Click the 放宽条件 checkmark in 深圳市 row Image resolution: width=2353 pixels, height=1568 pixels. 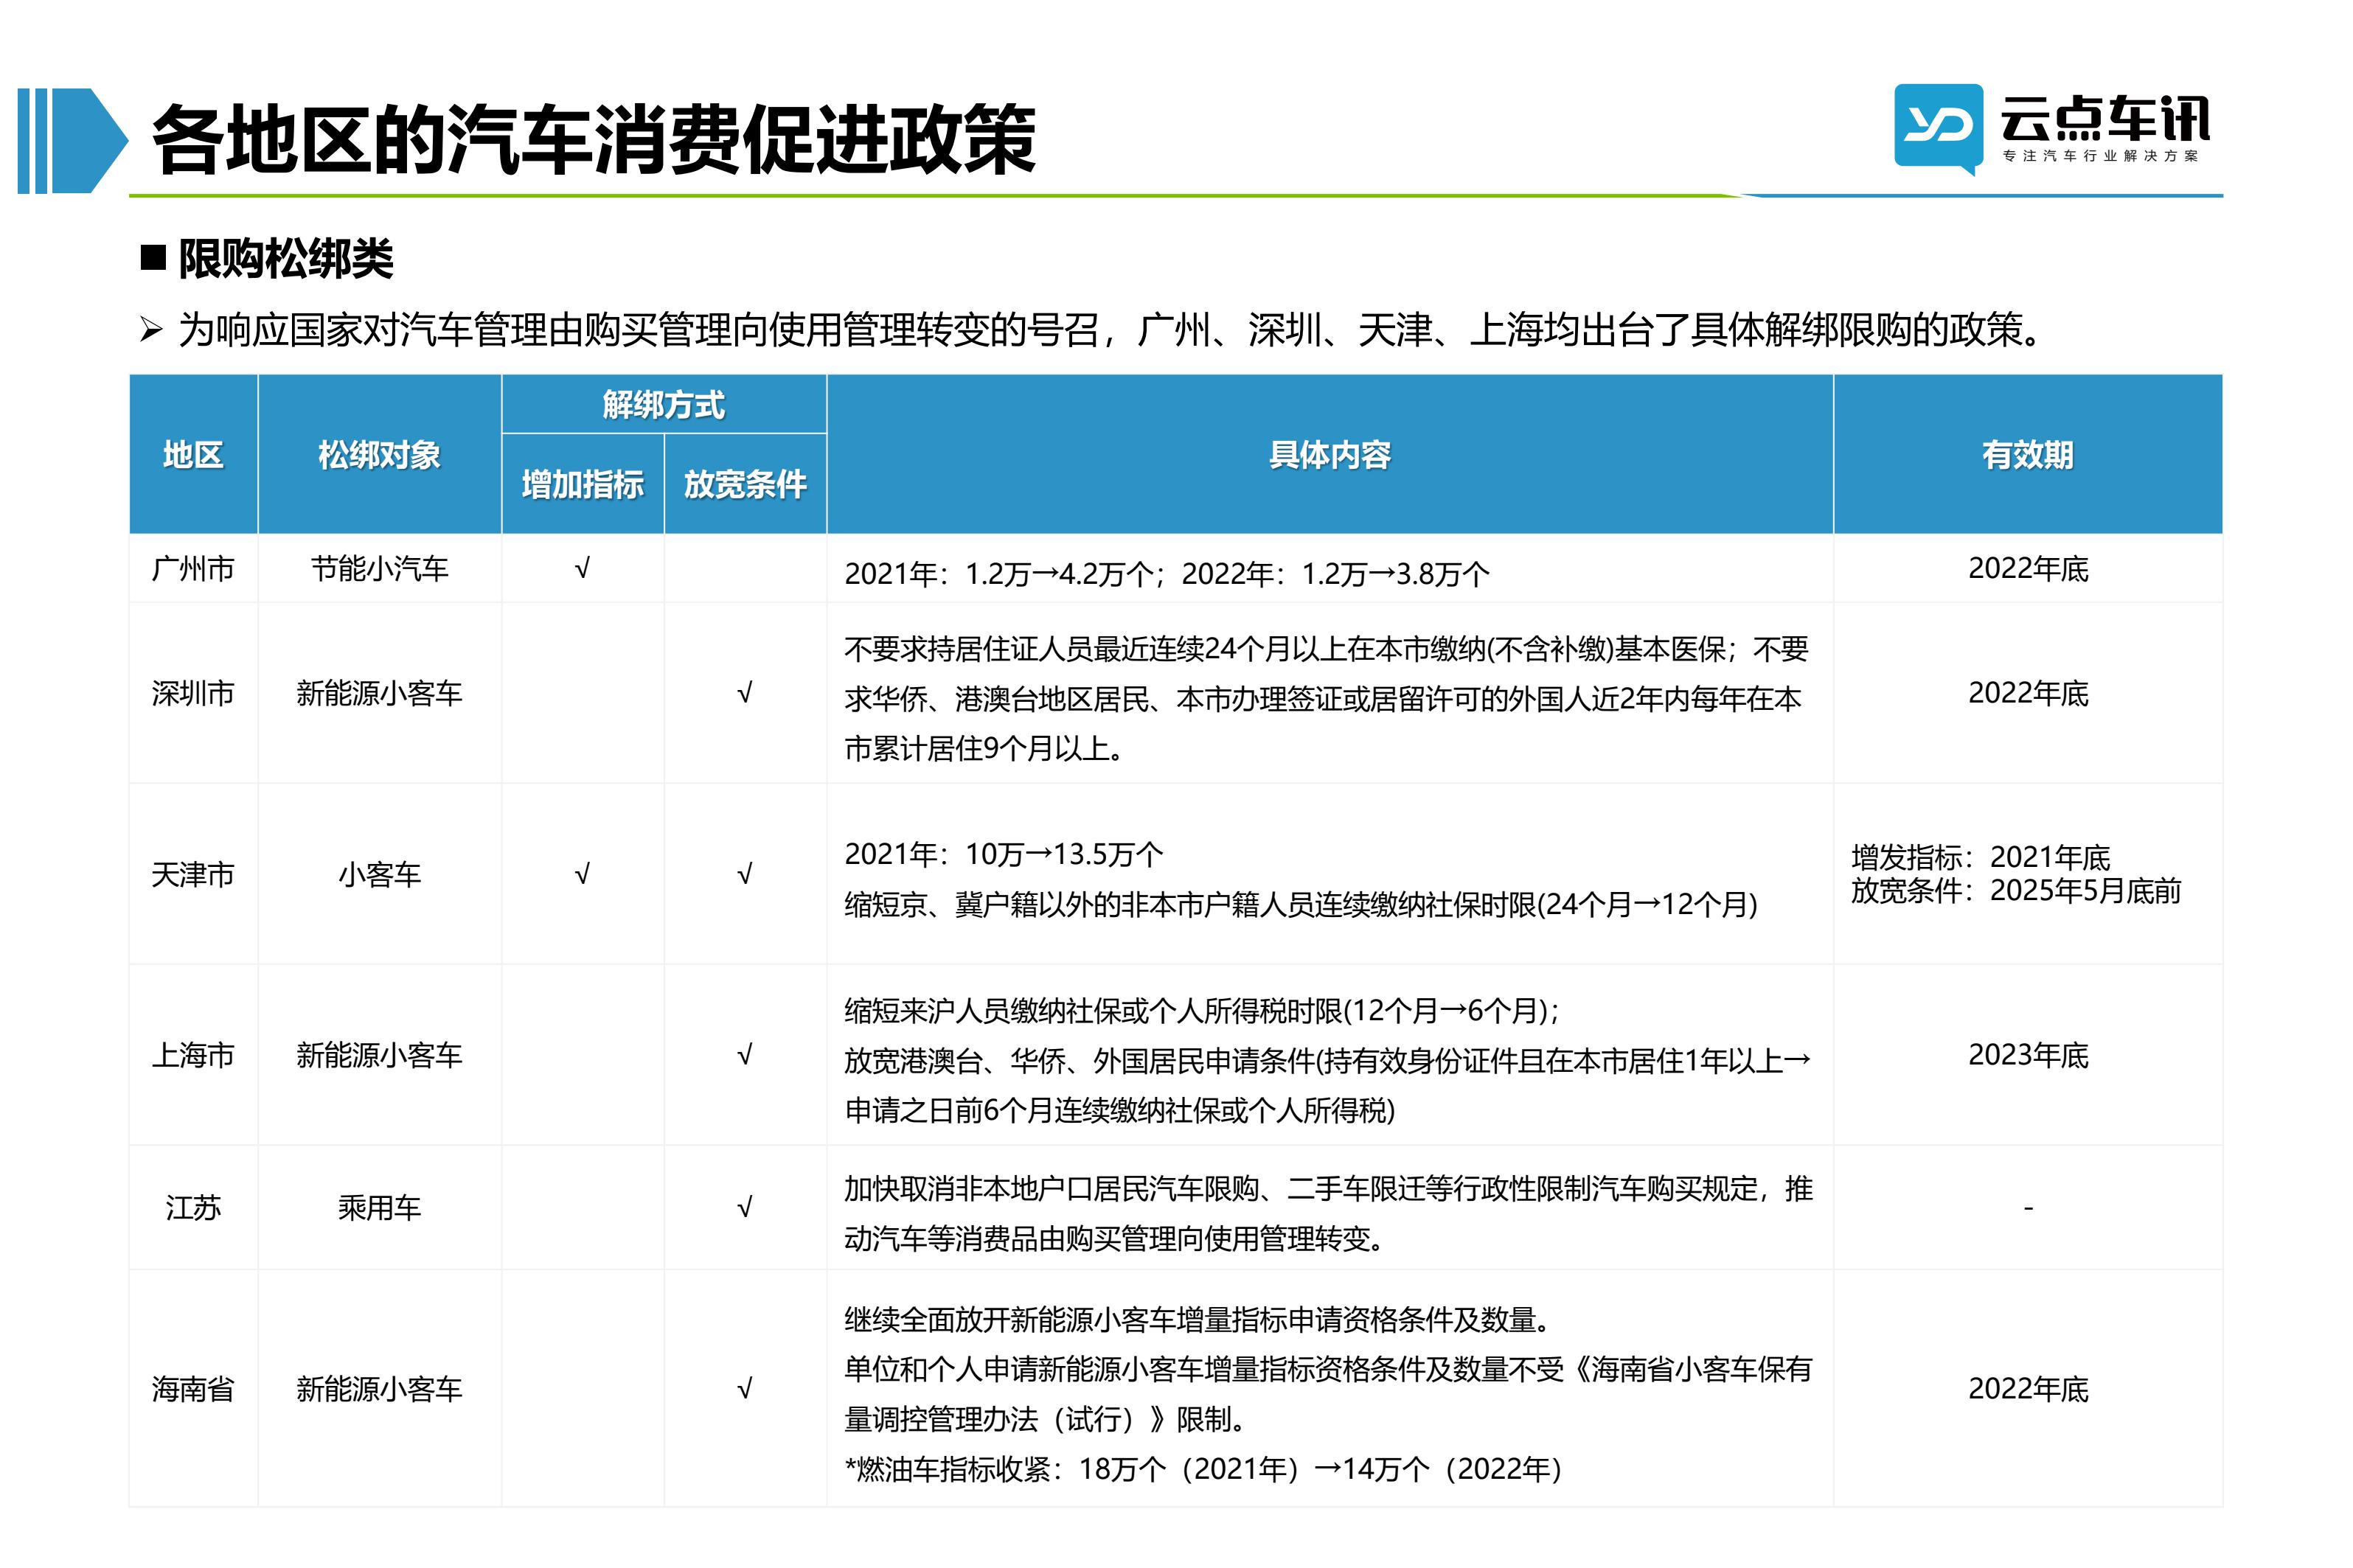pyautogui.click(x=744, y=693)
